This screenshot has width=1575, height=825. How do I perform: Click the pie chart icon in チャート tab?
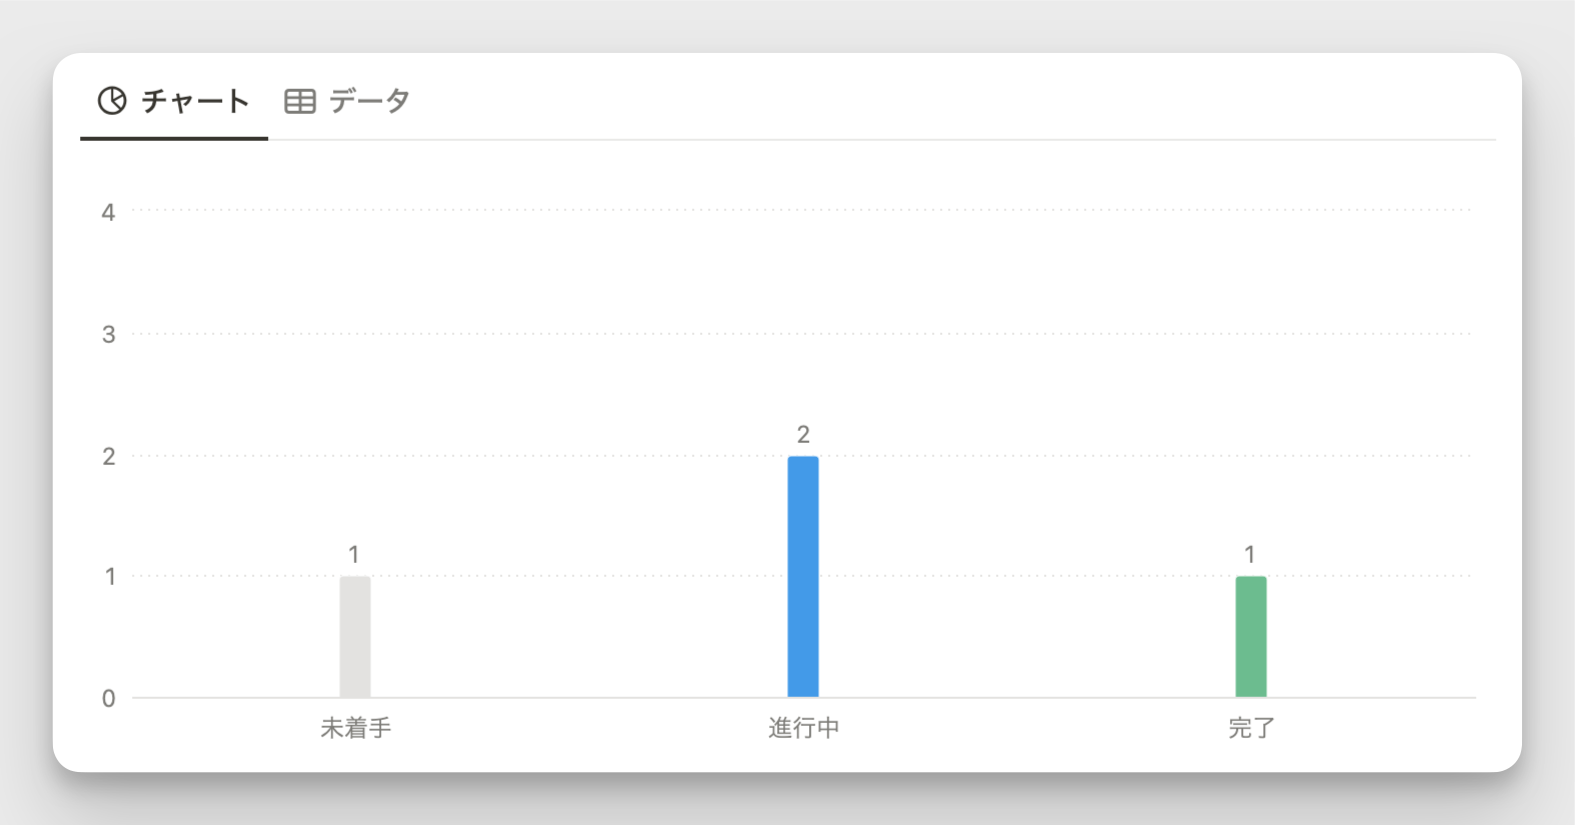(112, 101)
